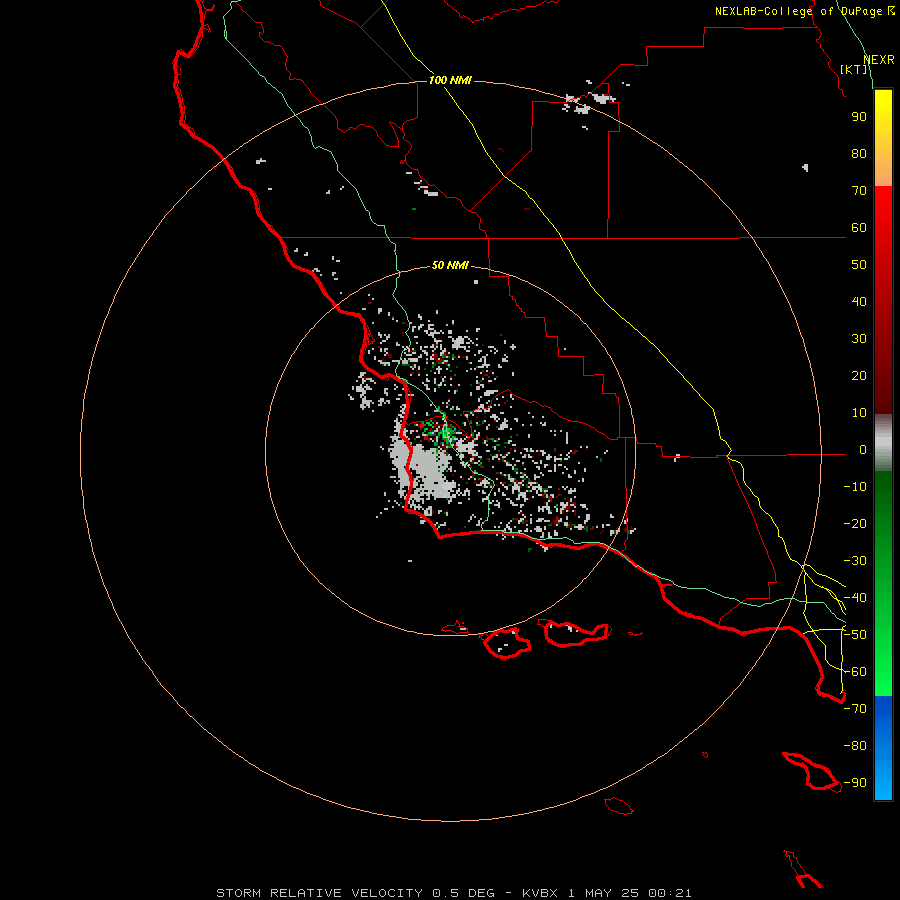Click the KT units label above the scale
900x900 pixels.
click(854, 69)
